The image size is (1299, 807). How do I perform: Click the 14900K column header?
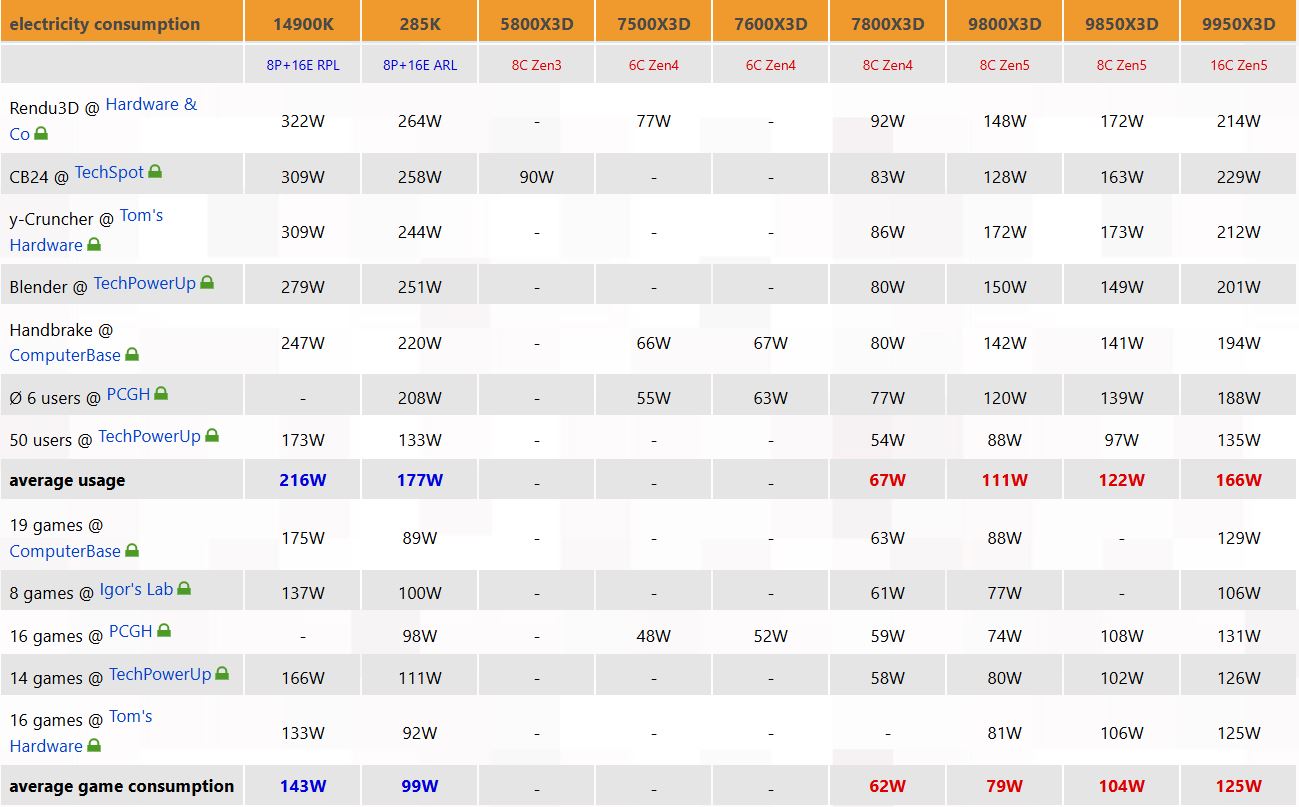tap(303, 24)
